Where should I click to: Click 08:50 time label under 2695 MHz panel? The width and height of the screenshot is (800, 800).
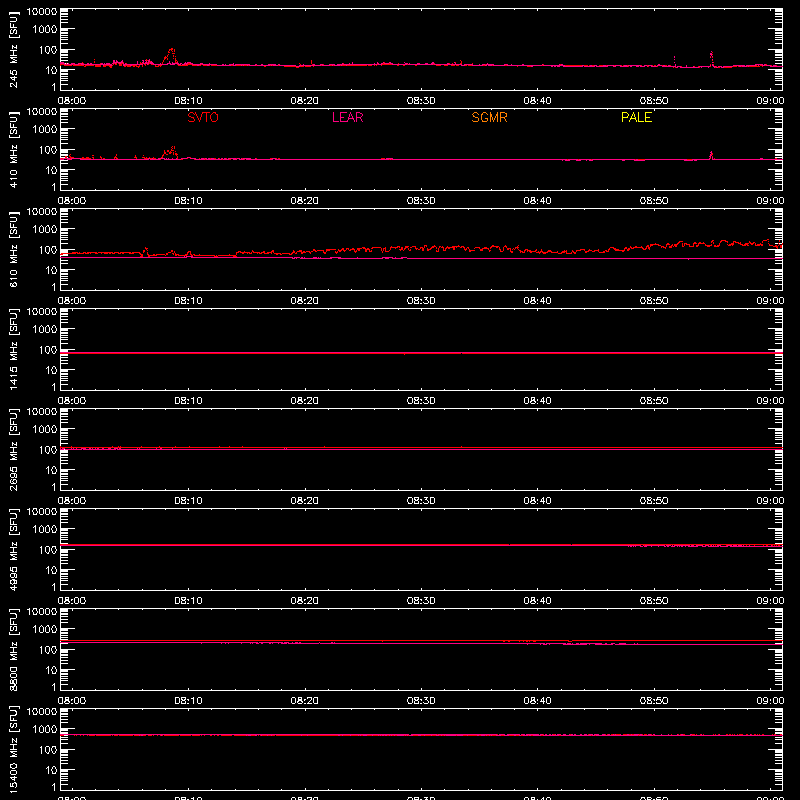(654, 501)
